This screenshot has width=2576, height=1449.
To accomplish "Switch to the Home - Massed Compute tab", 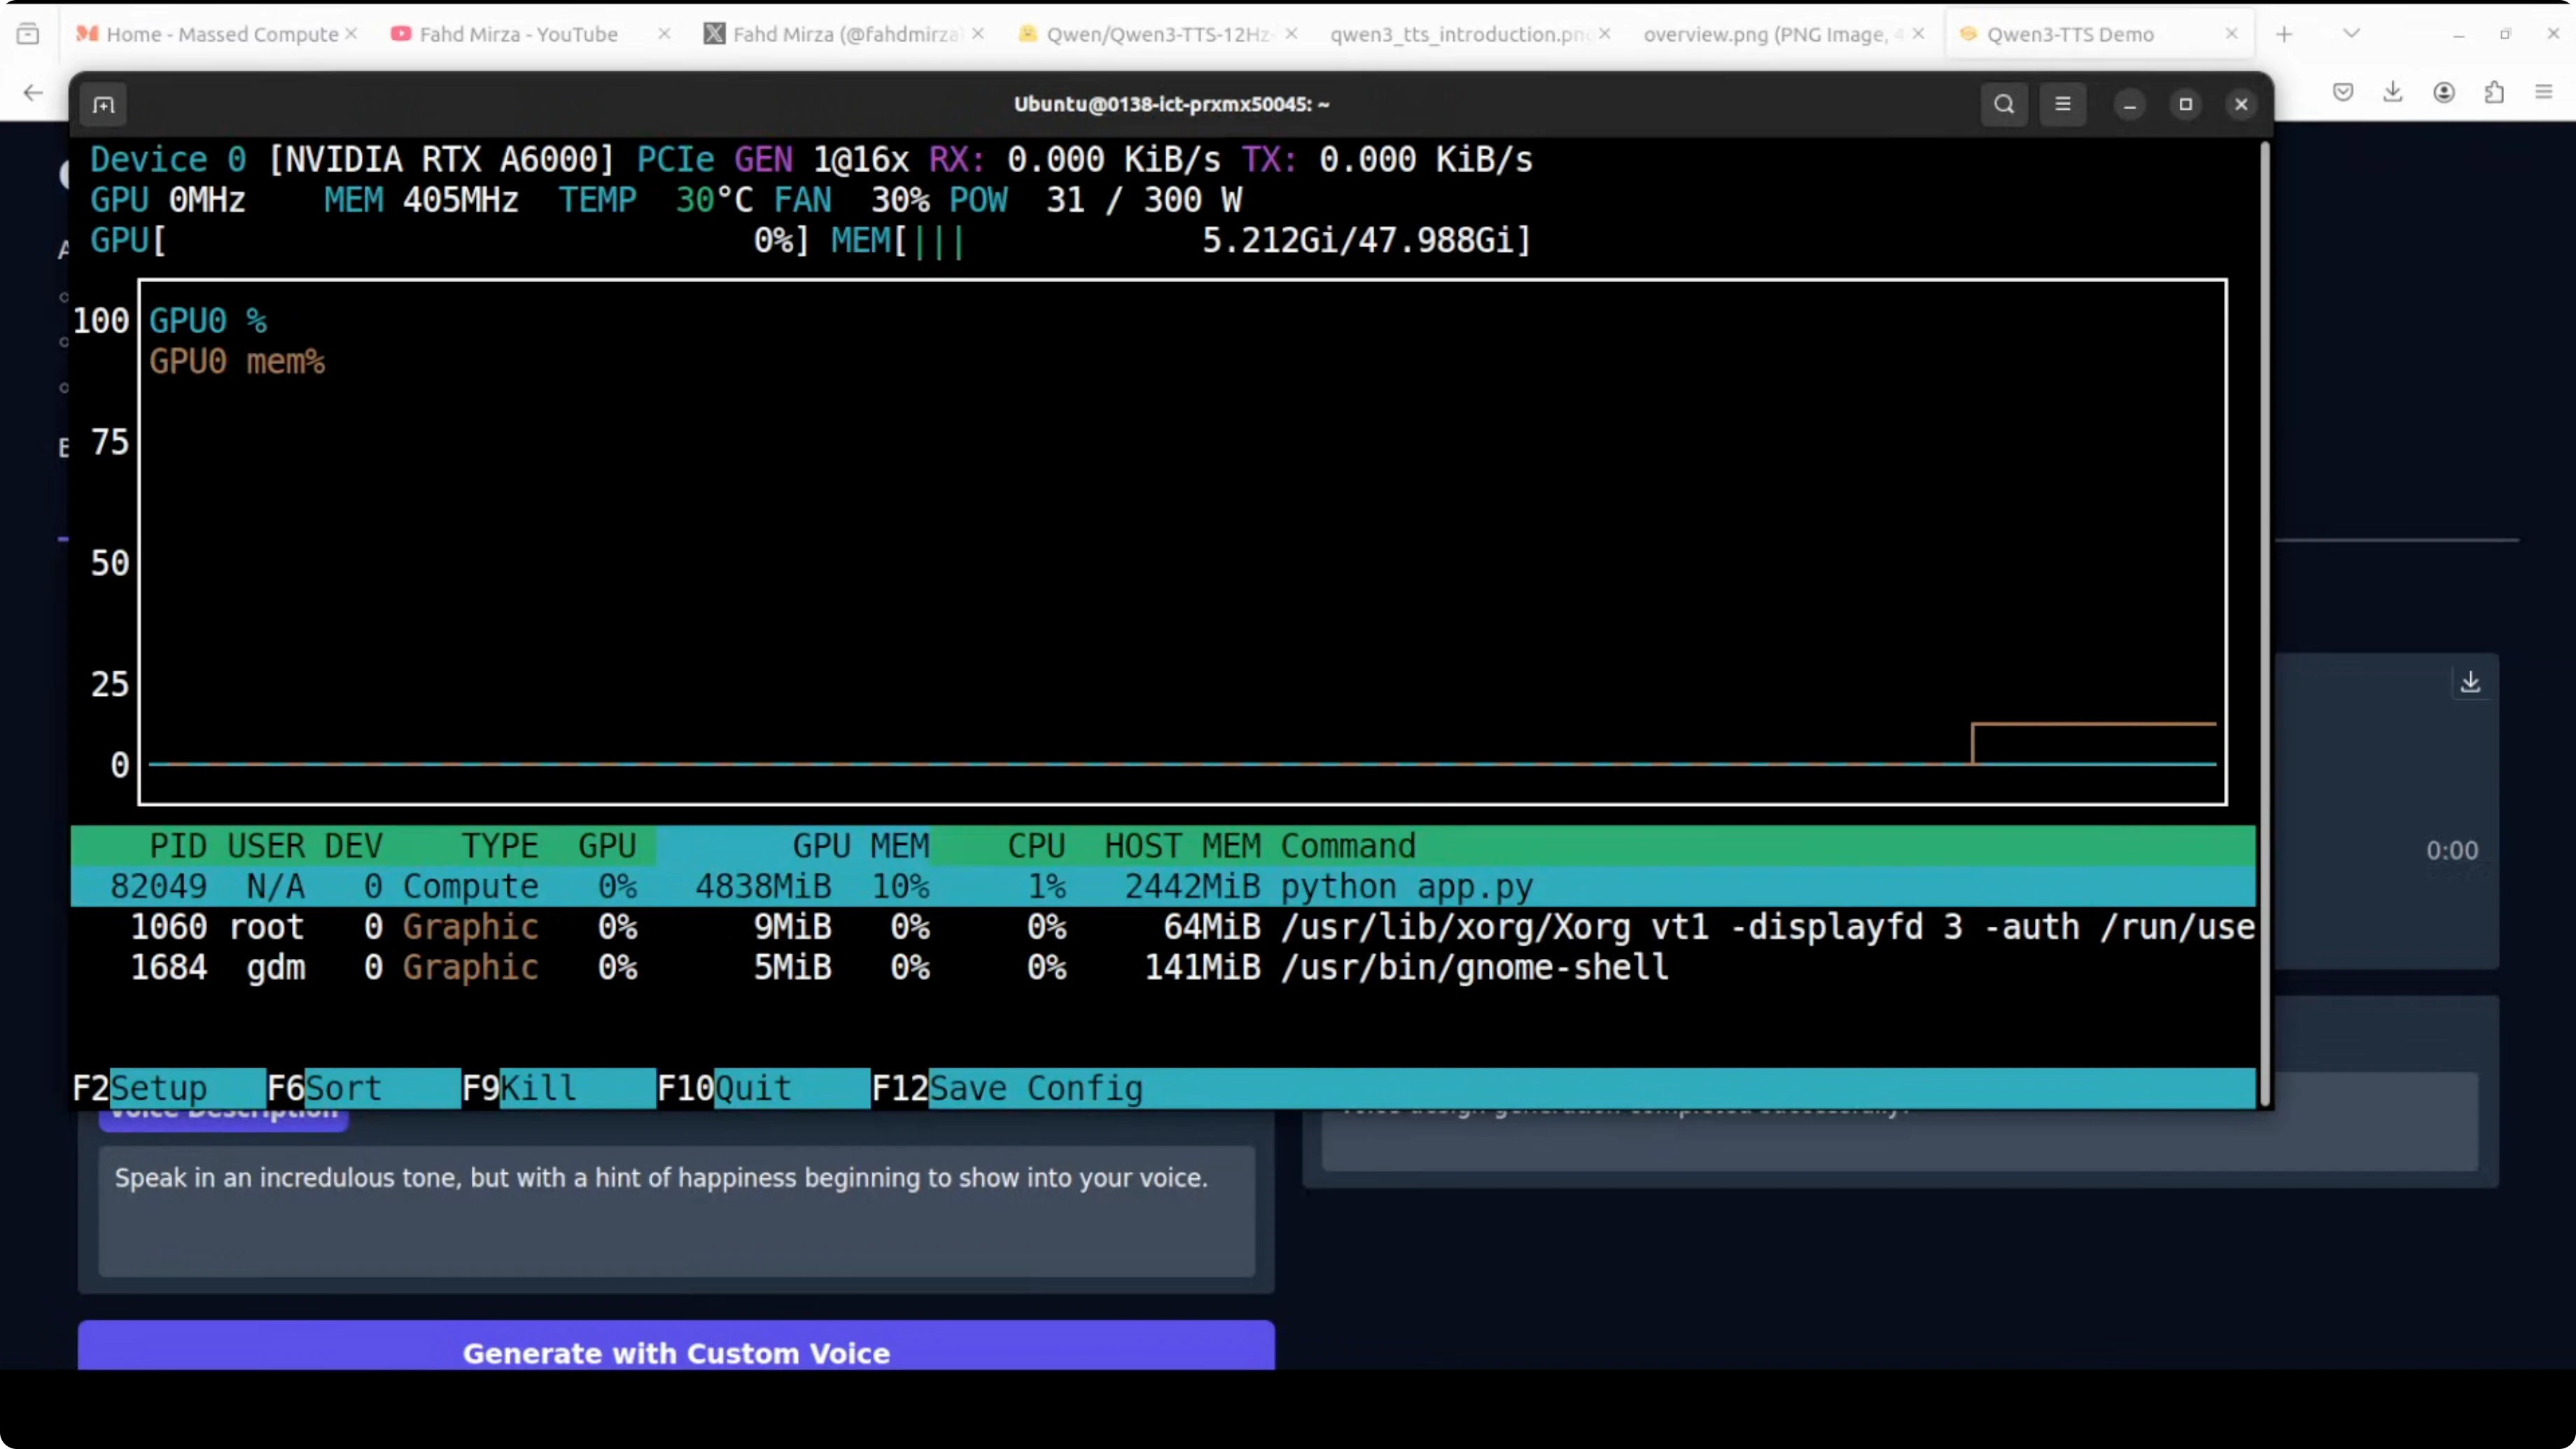I will click(221, 34).
